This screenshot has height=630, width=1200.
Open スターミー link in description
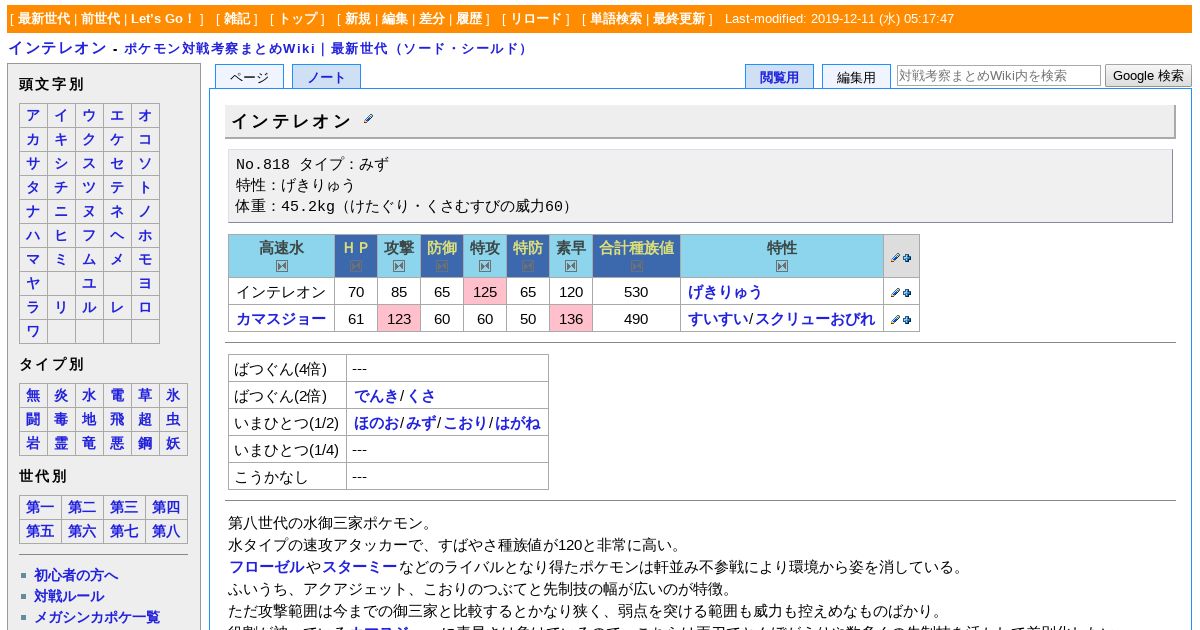tap(359, 567)
